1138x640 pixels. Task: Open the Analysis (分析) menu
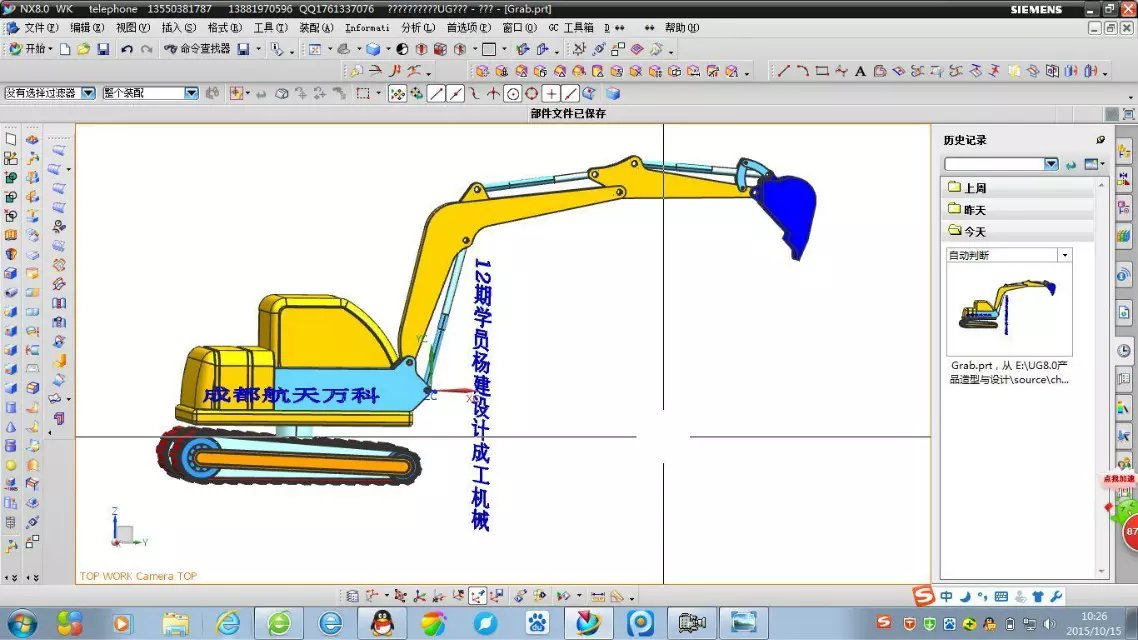click(418, 28)
